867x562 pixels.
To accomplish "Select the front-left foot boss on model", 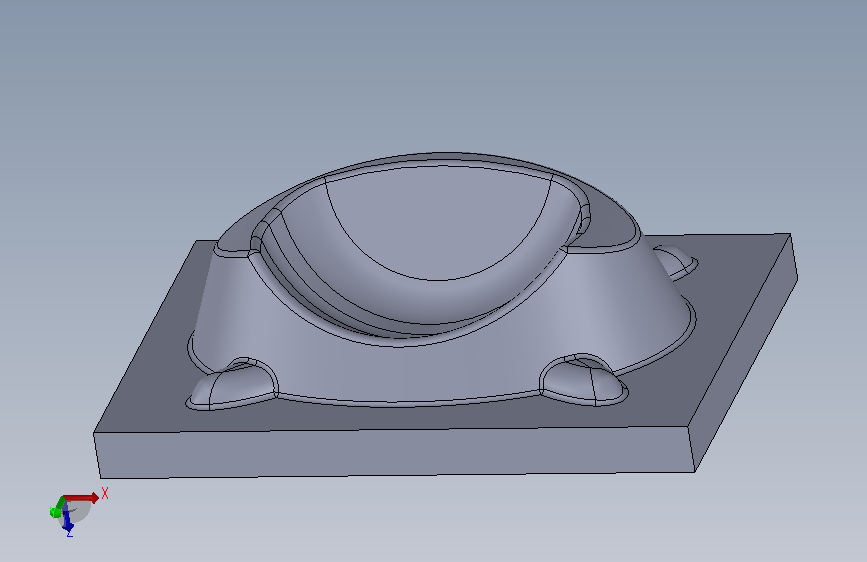I will click(x=232, y=384).
